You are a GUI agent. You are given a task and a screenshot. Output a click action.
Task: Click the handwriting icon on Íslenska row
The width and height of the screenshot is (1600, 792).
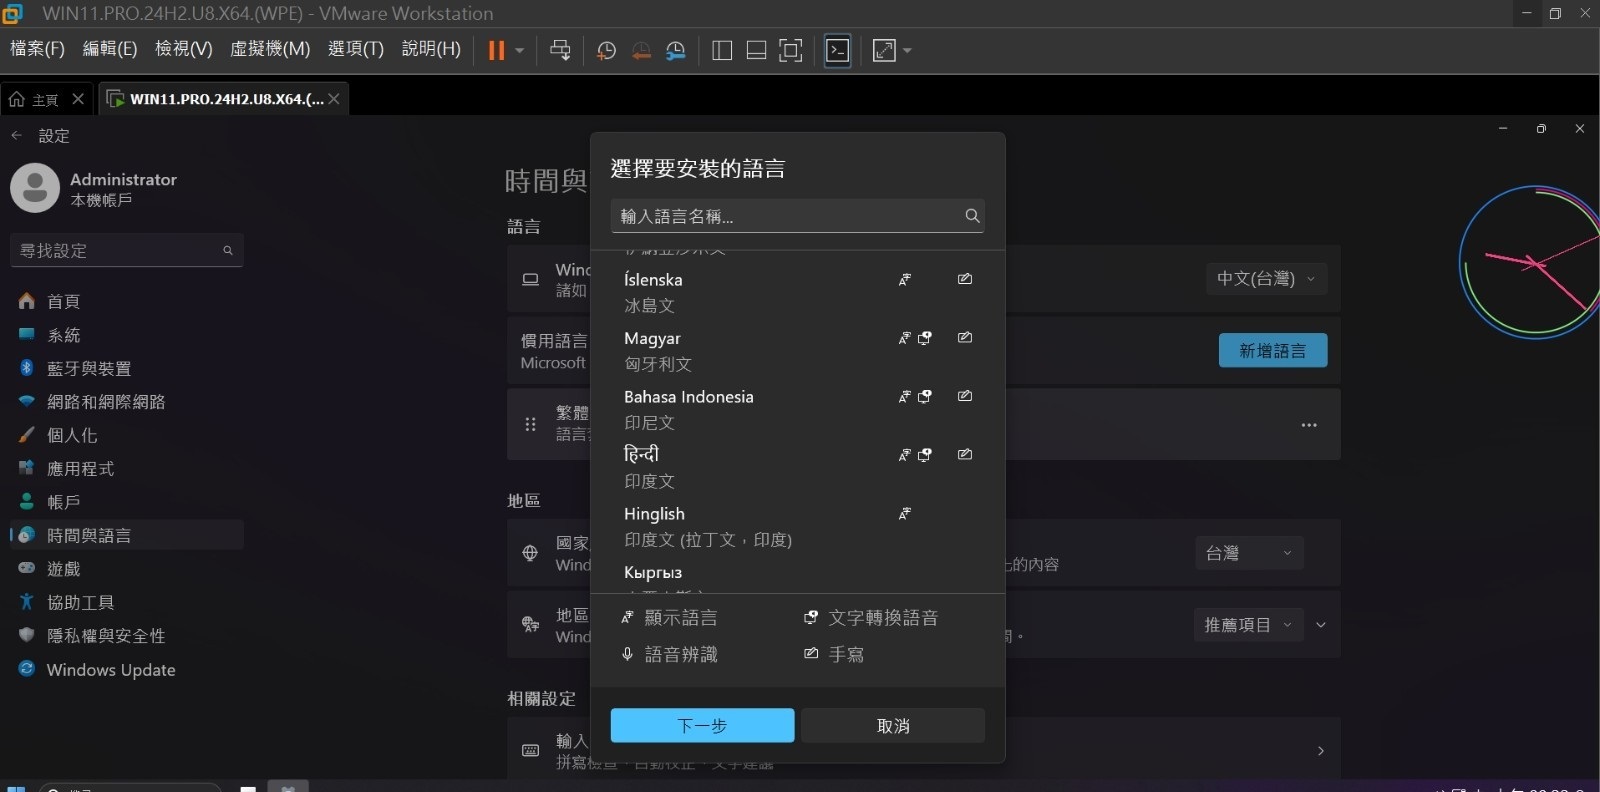(x=965, y=279)
